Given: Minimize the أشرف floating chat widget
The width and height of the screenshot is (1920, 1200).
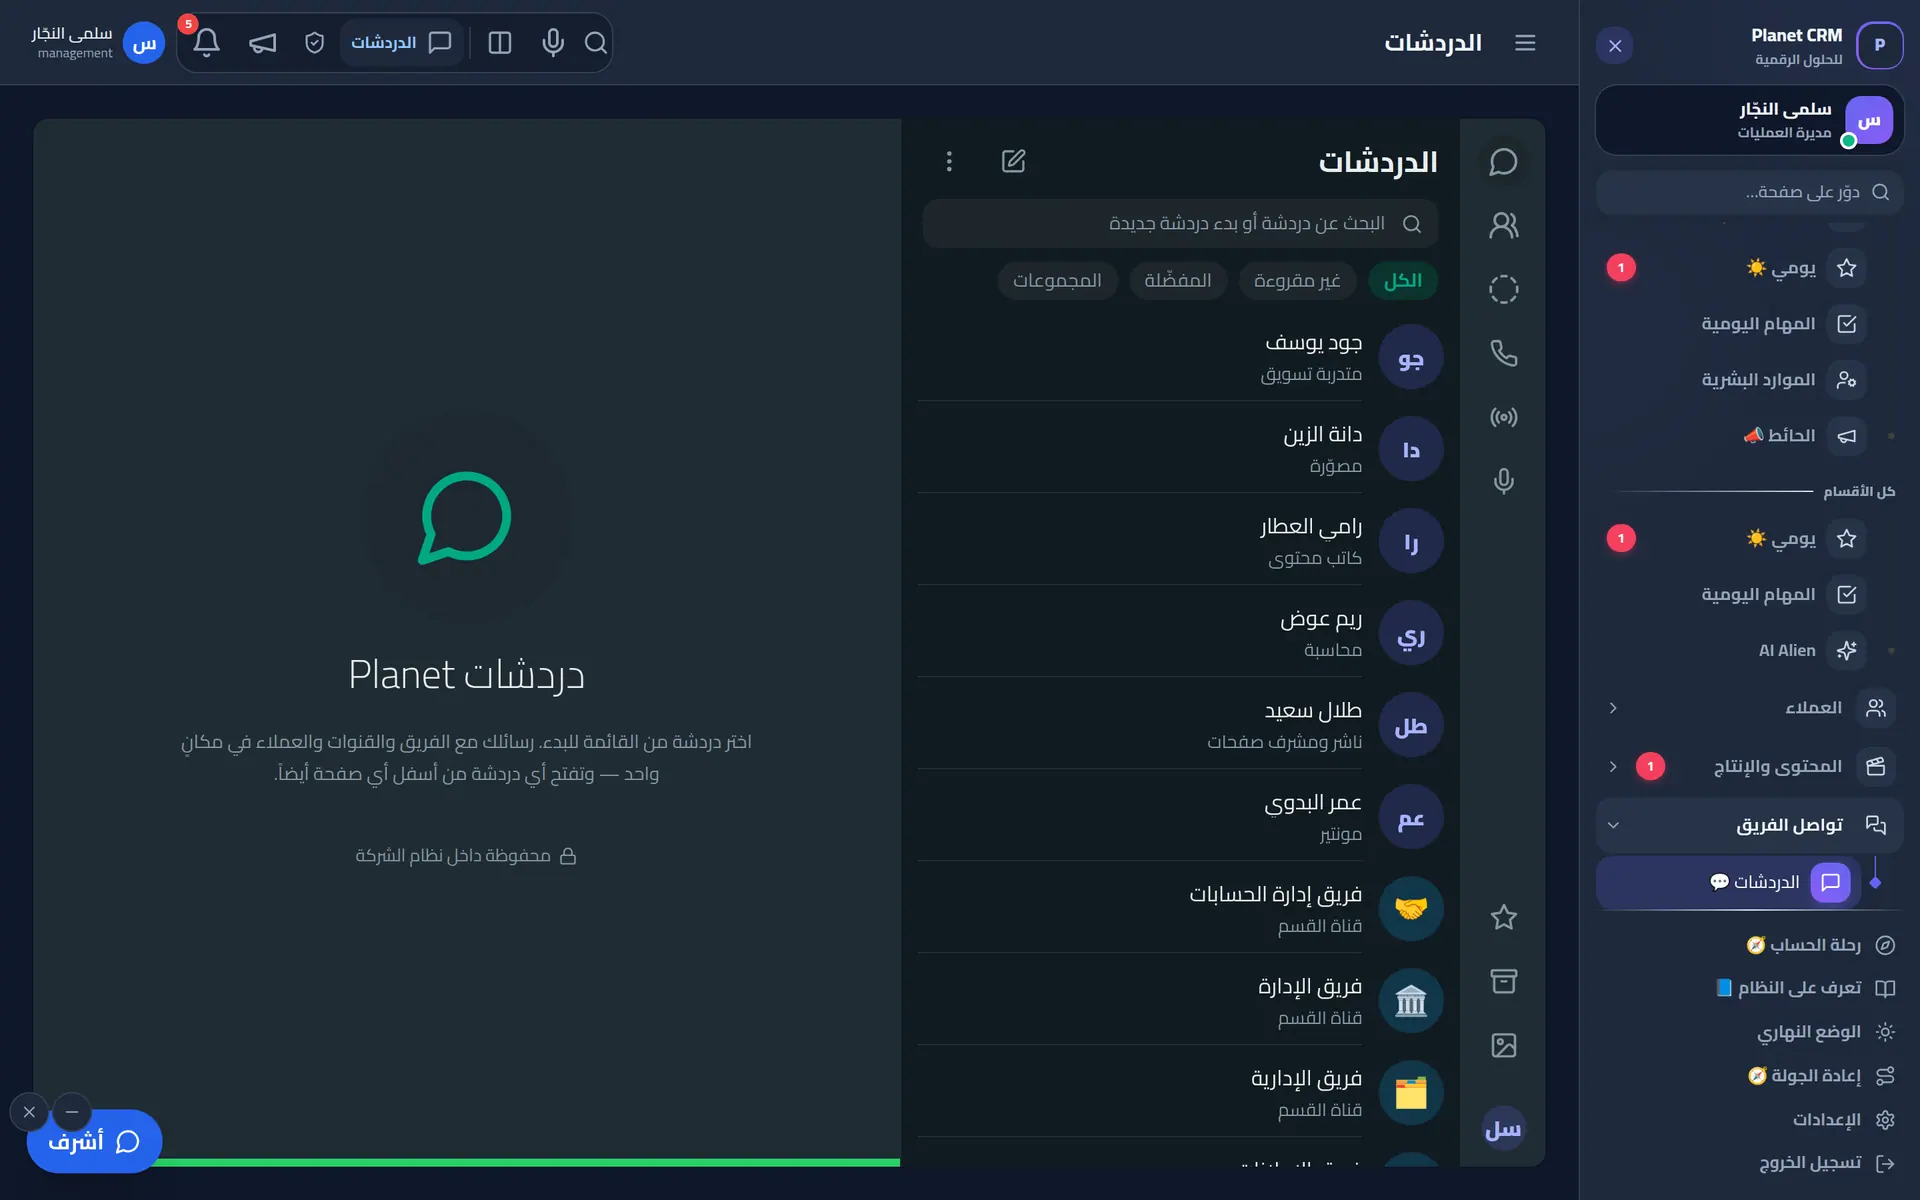Looking at the screenshot, I should pyautogui.click(x=72, y=1112).
